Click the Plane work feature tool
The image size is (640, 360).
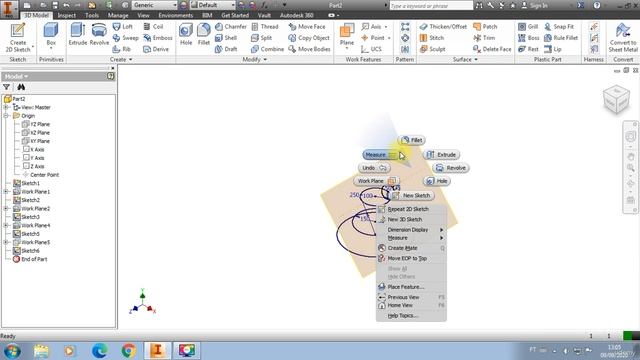pyautogui.click(x=347, y=35)
